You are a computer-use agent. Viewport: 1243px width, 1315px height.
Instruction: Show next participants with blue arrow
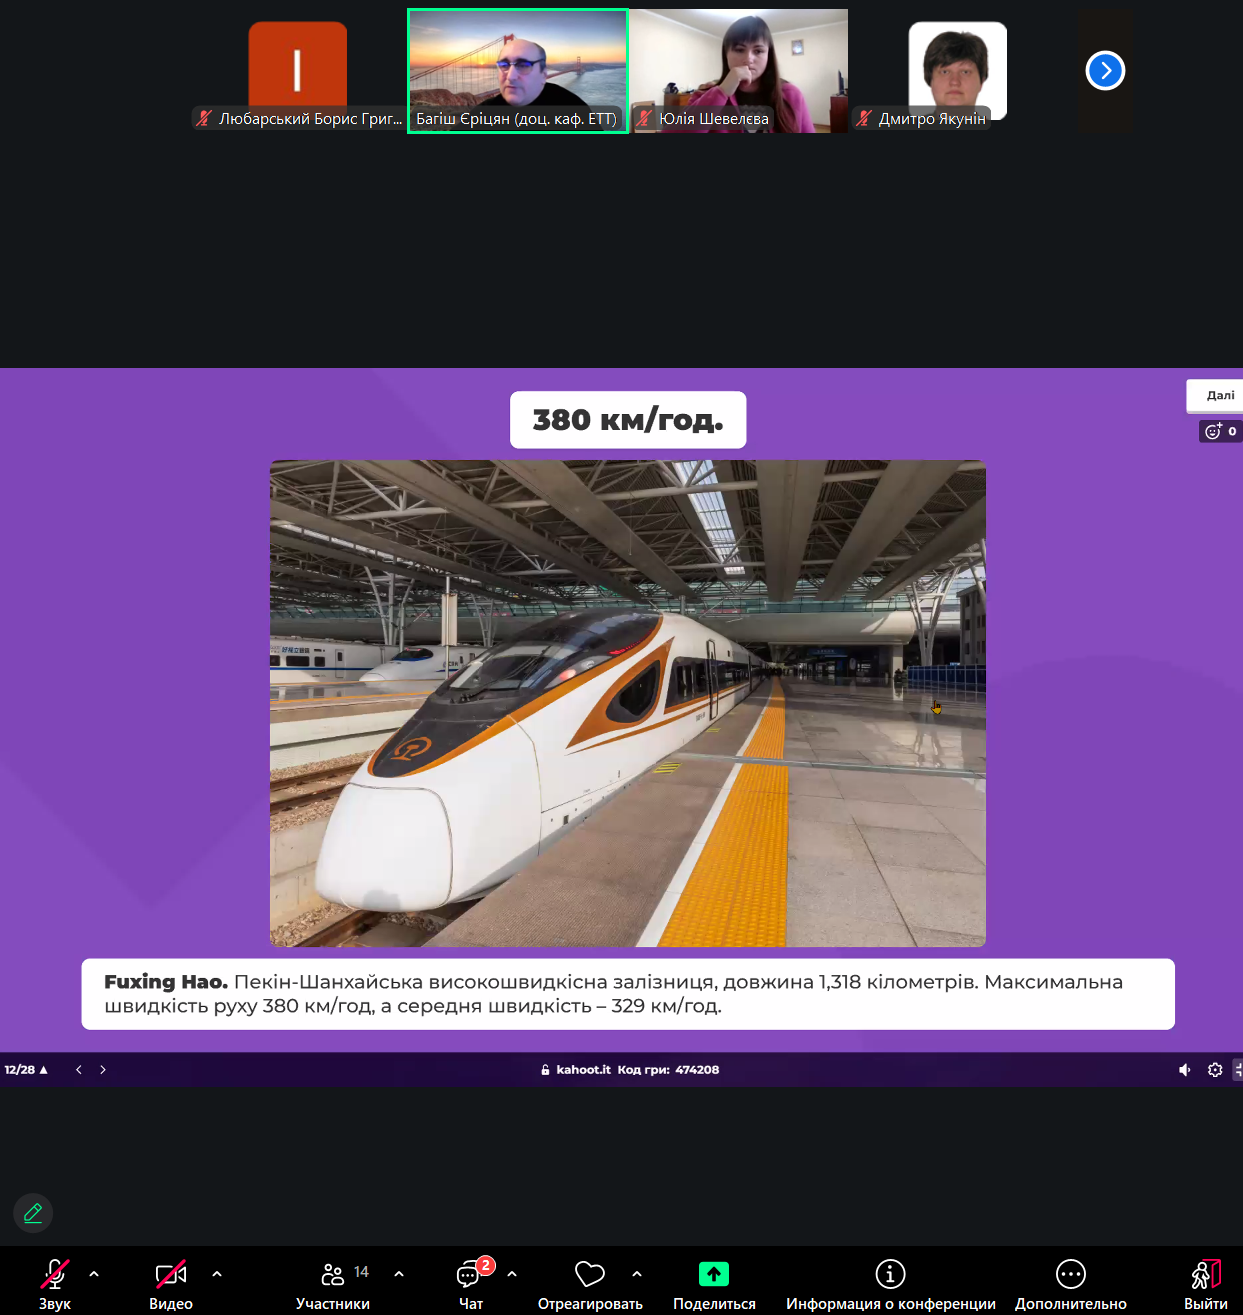point(1105,71)
